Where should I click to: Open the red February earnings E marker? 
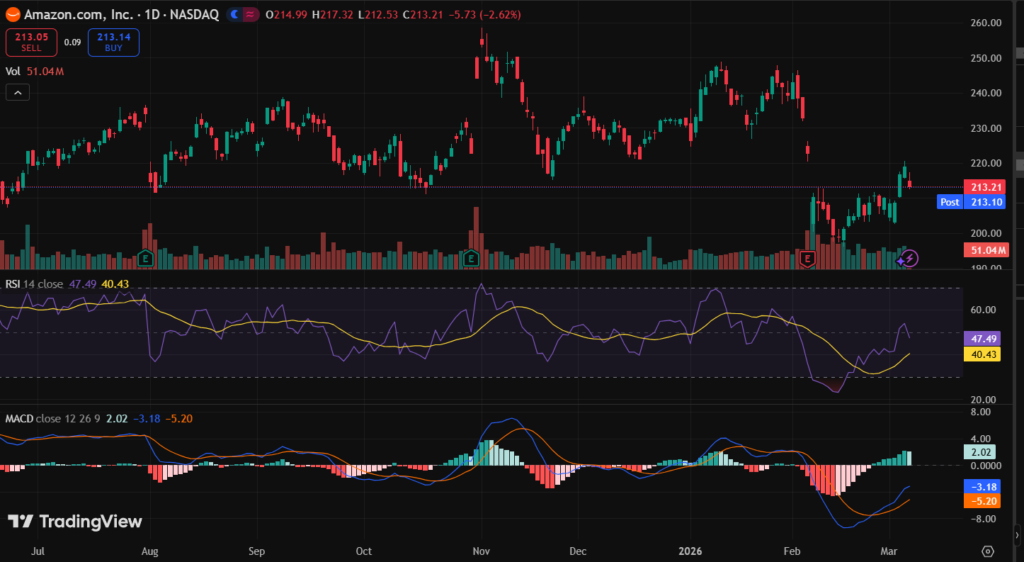click(x=809, y=258)
